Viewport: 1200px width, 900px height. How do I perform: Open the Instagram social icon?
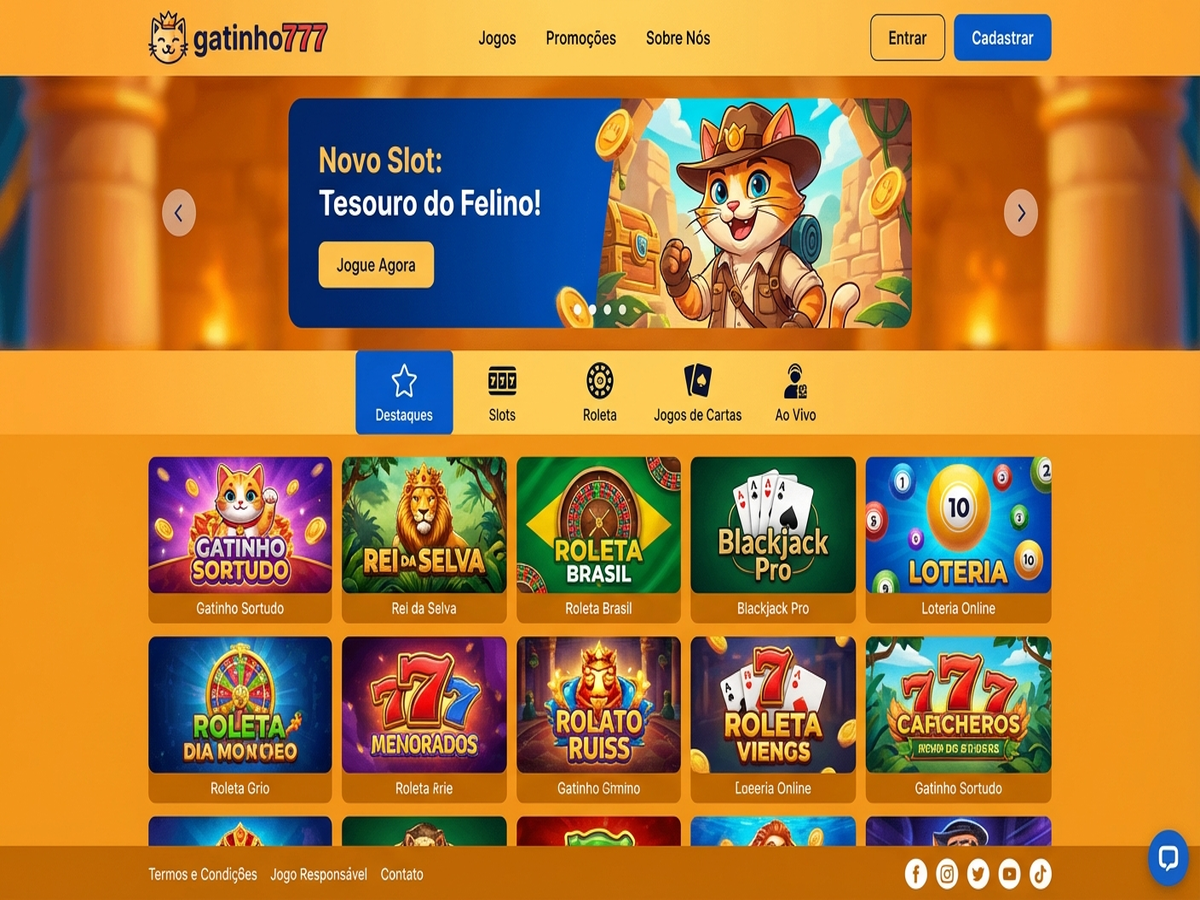pos(947,874)
